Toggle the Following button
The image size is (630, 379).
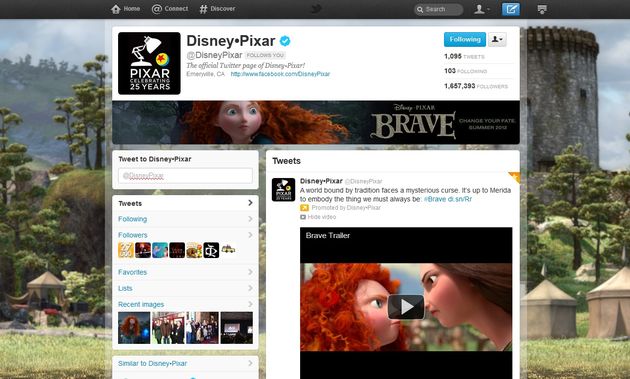tap(465, 39)
